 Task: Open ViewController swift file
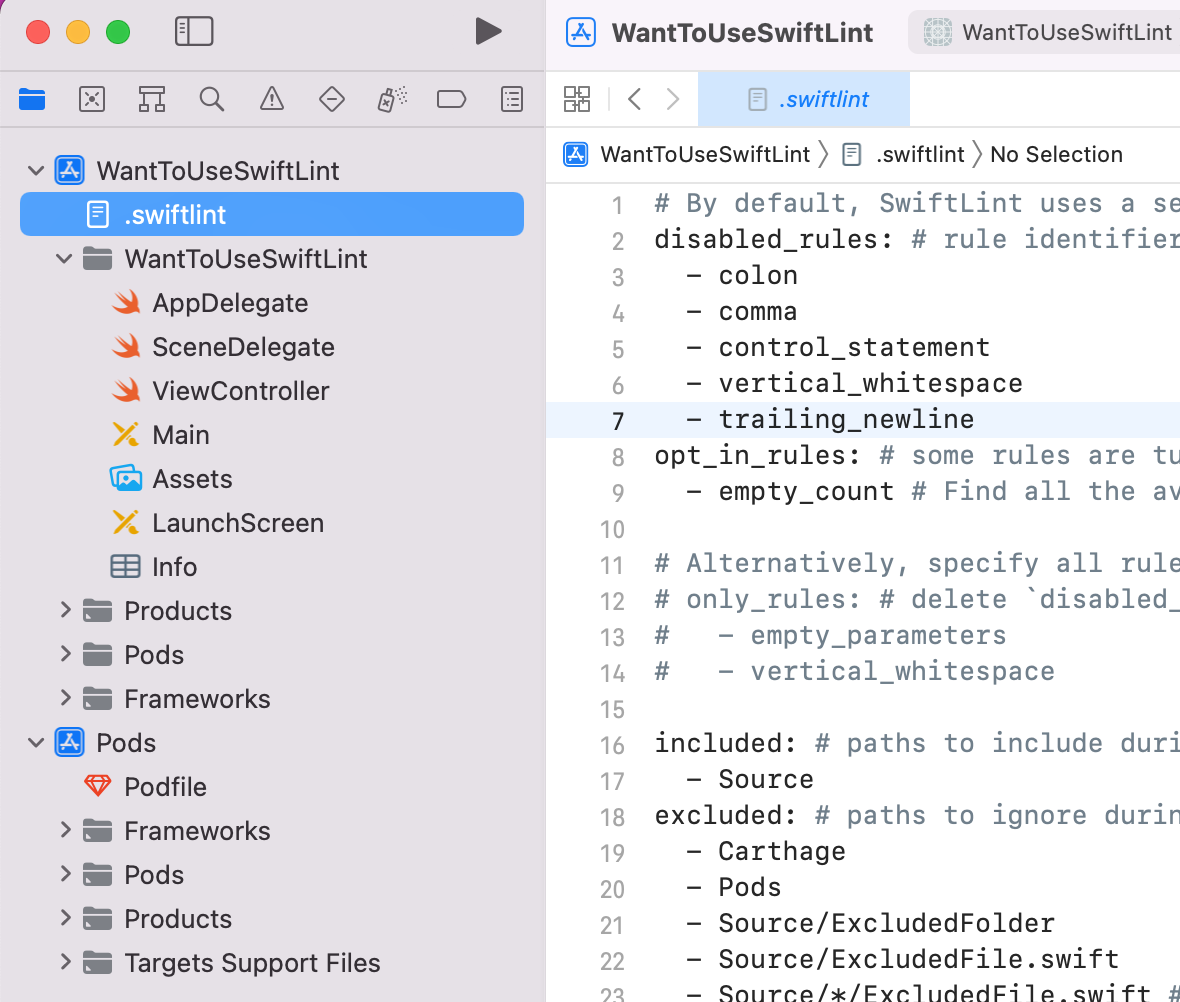click(x=240, y=391)
